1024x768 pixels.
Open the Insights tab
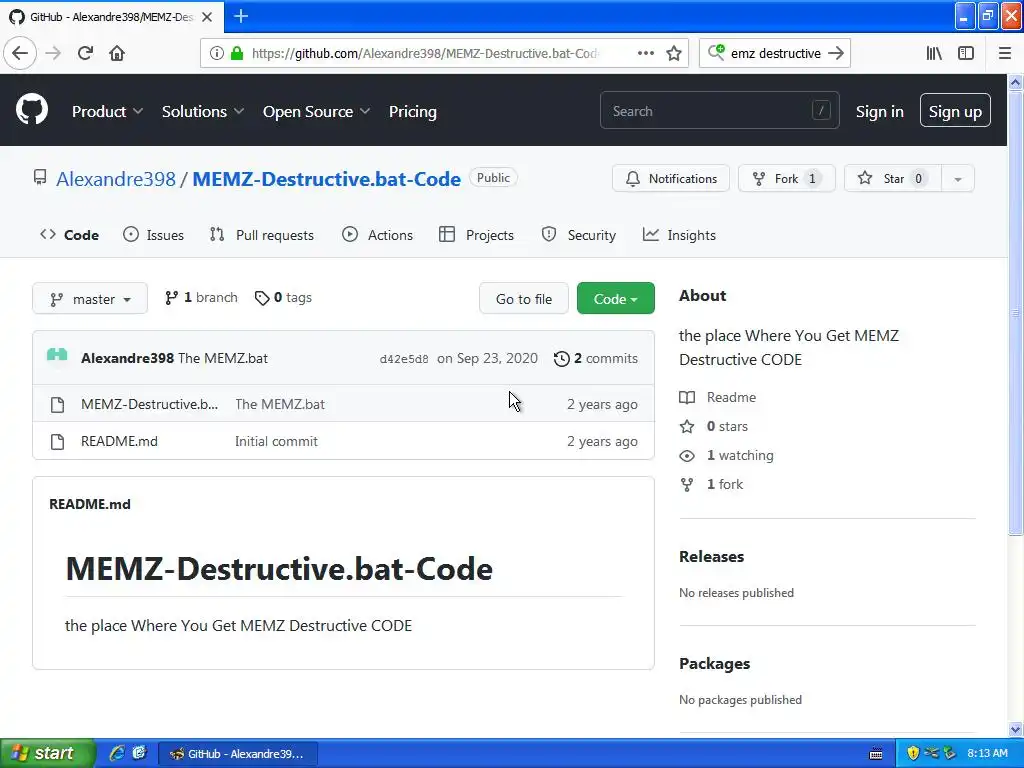click(679, 235)
